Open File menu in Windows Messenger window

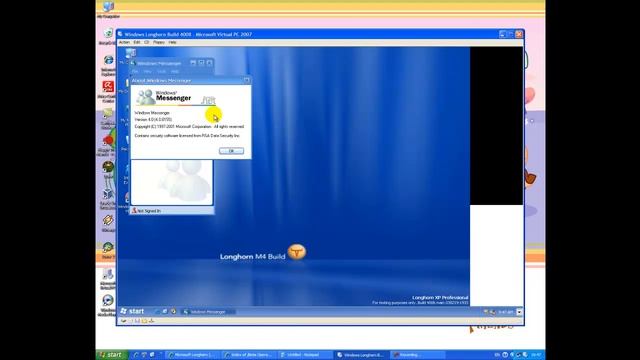(x=135, y=71)
